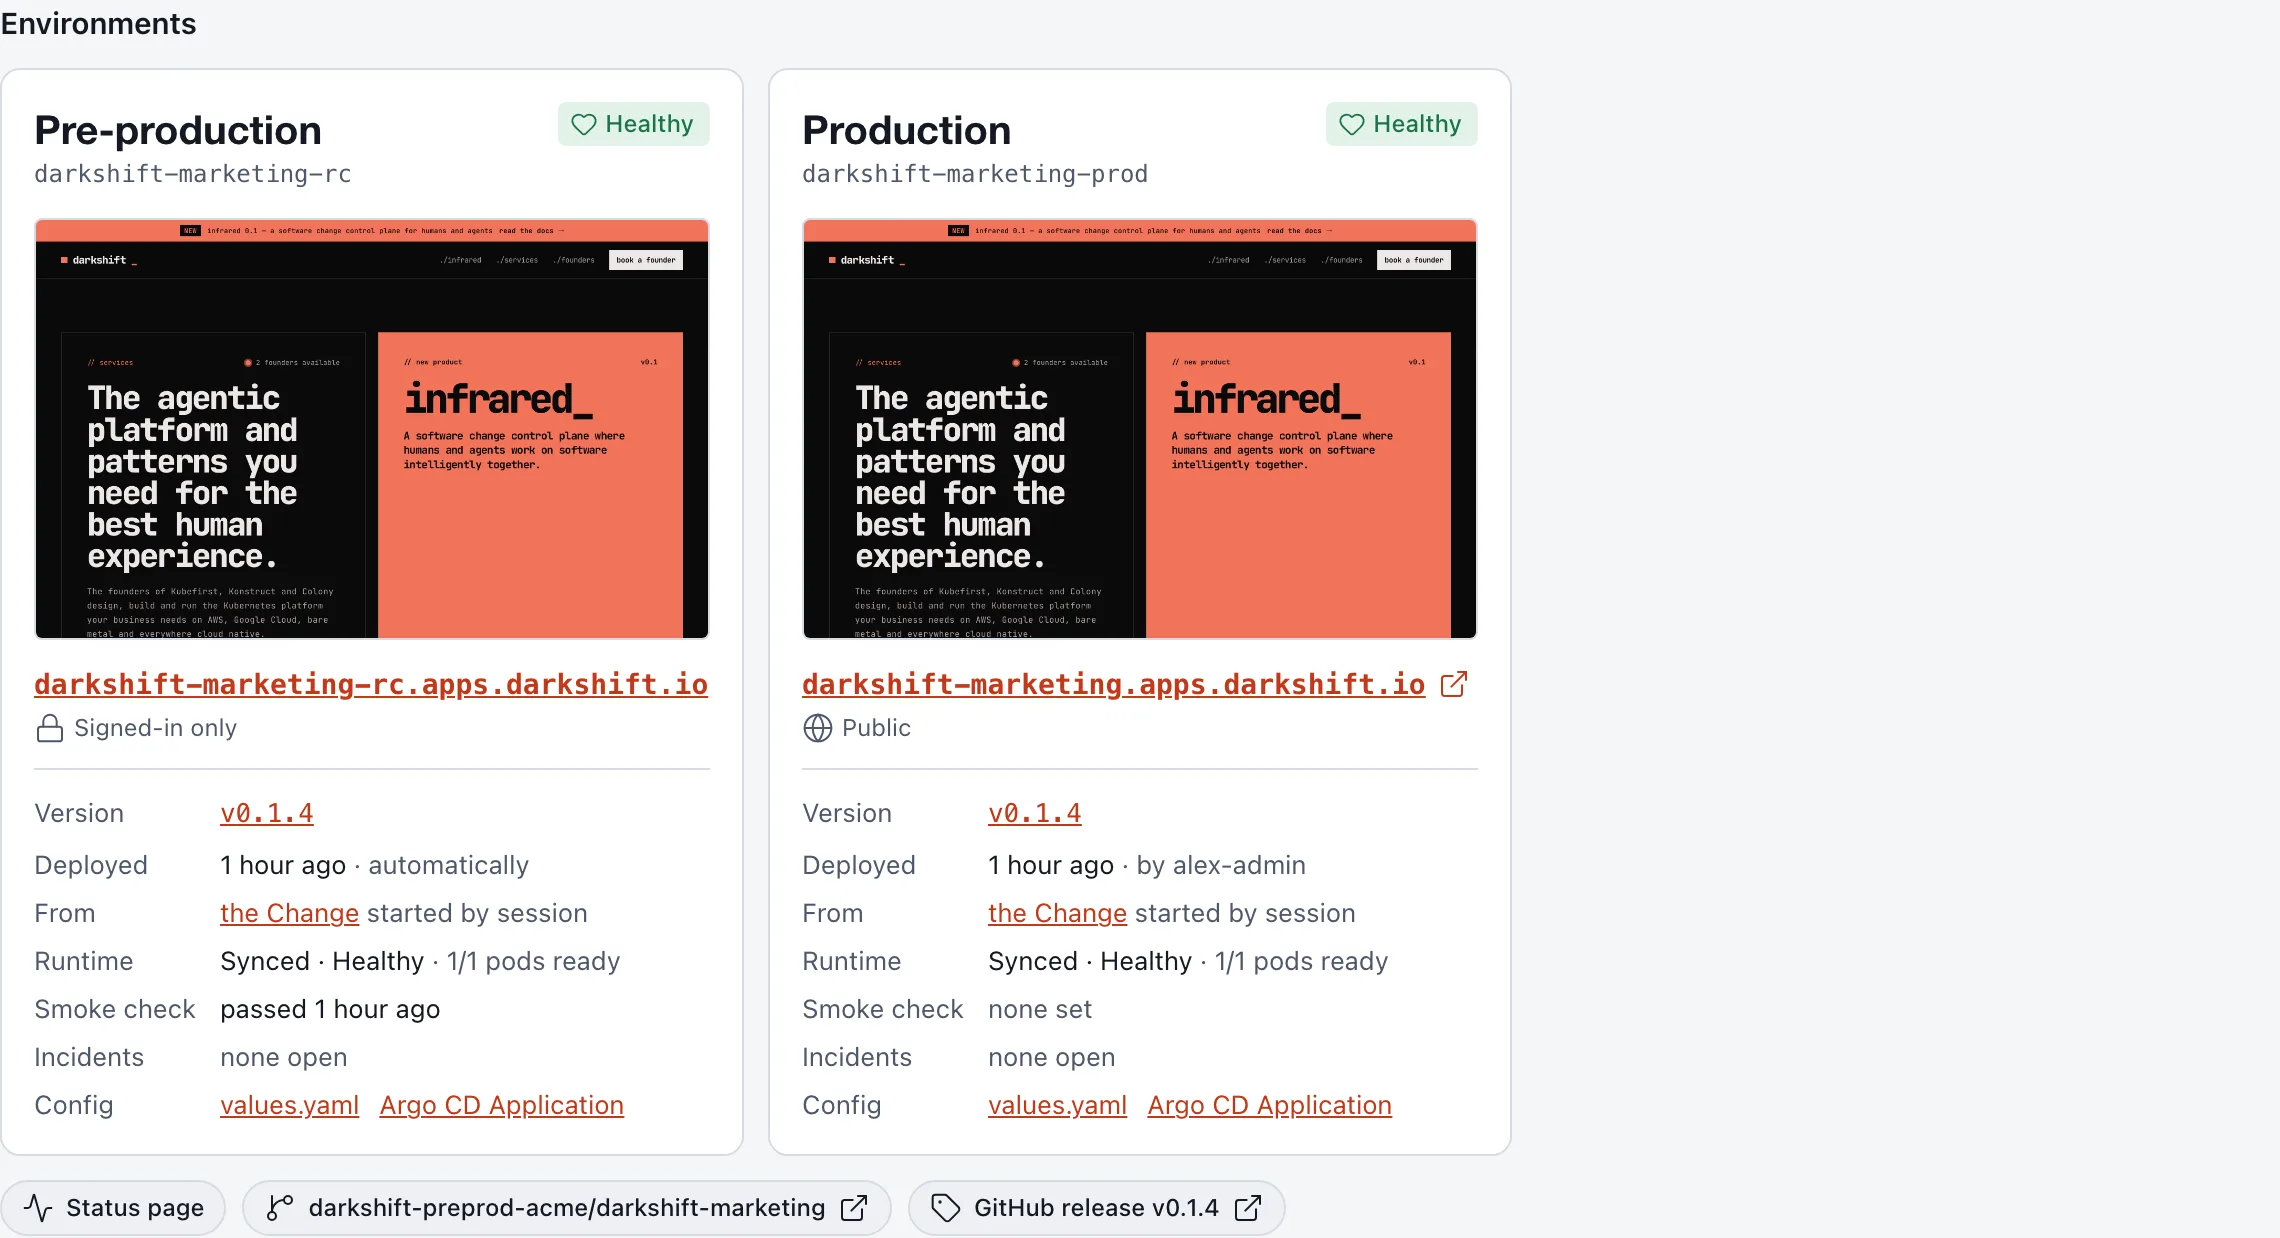Click the heart icon in Pre-production Healthy badge

583,124
